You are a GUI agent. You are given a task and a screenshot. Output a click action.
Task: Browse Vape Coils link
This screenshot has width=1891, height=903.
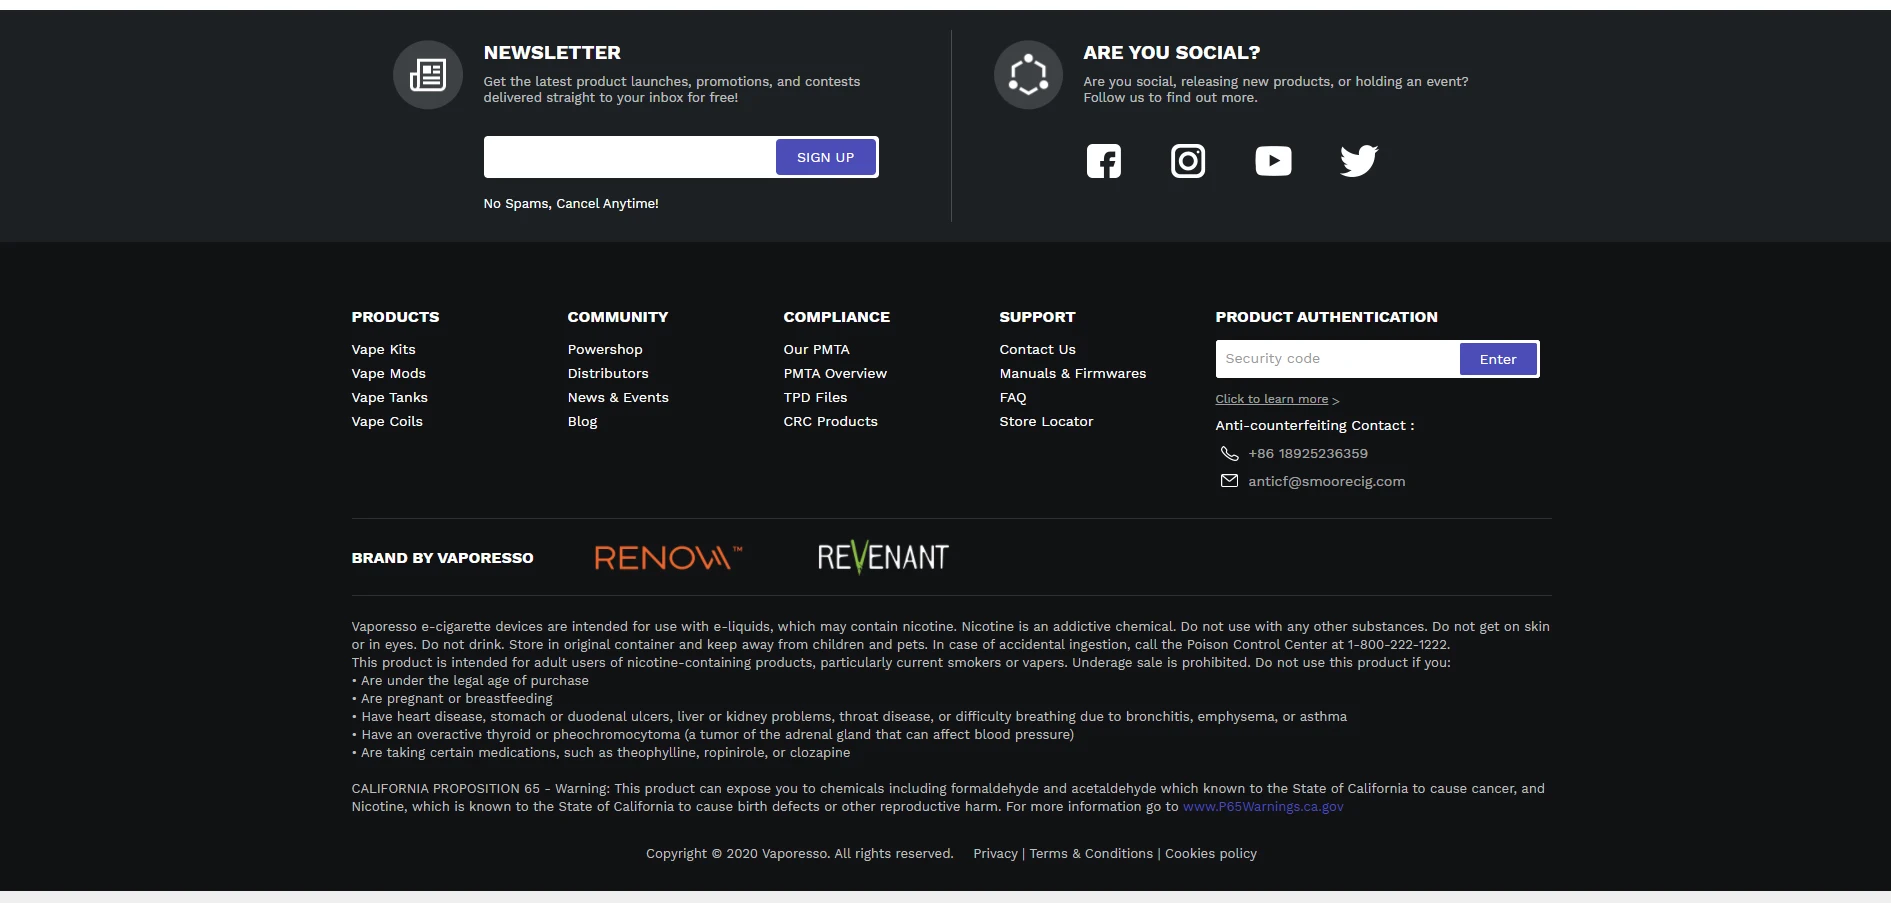pos(387,421)
